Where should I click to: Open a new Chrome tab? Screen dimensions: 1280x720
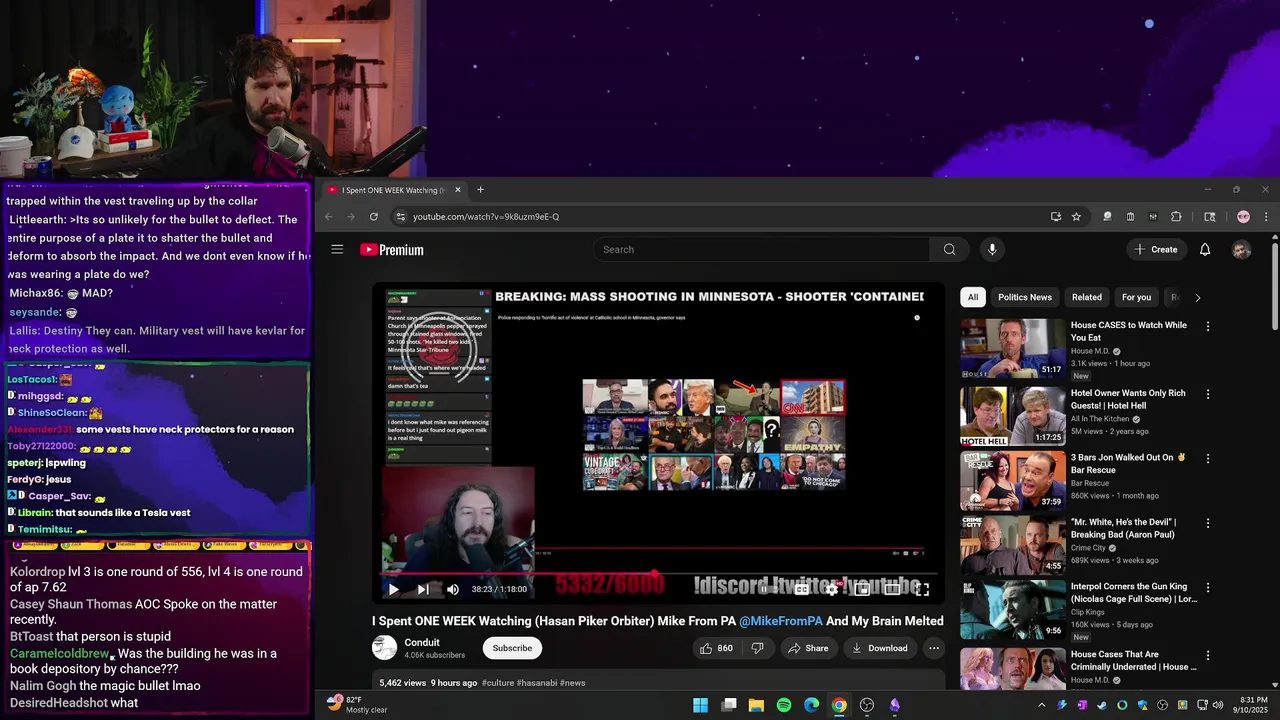pos(480,190)
